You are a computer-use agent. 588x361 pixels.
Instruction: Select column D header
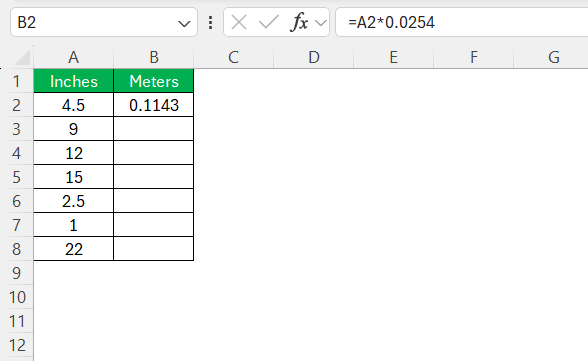[314, 57]
